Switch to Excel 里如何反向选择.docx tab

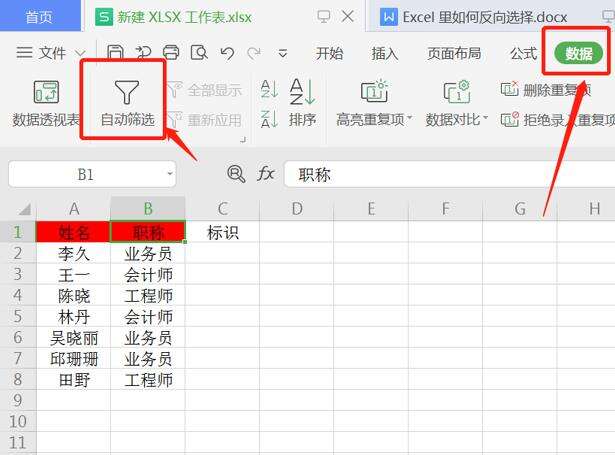485,17
